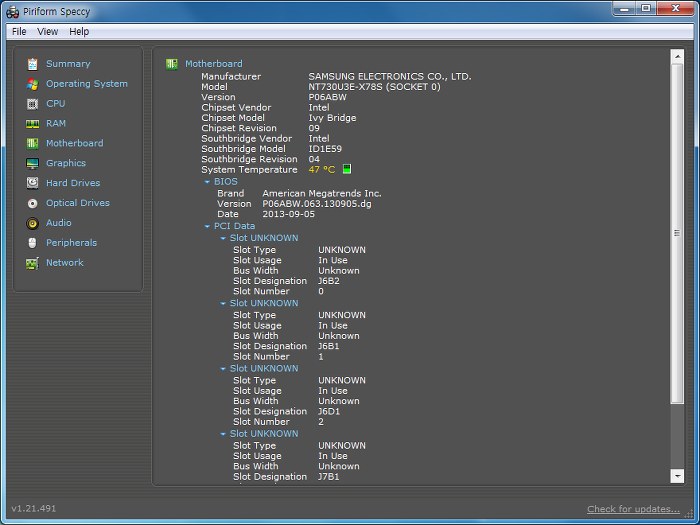Click Southbridge Model value ID1E59

(x=325, y=149)
